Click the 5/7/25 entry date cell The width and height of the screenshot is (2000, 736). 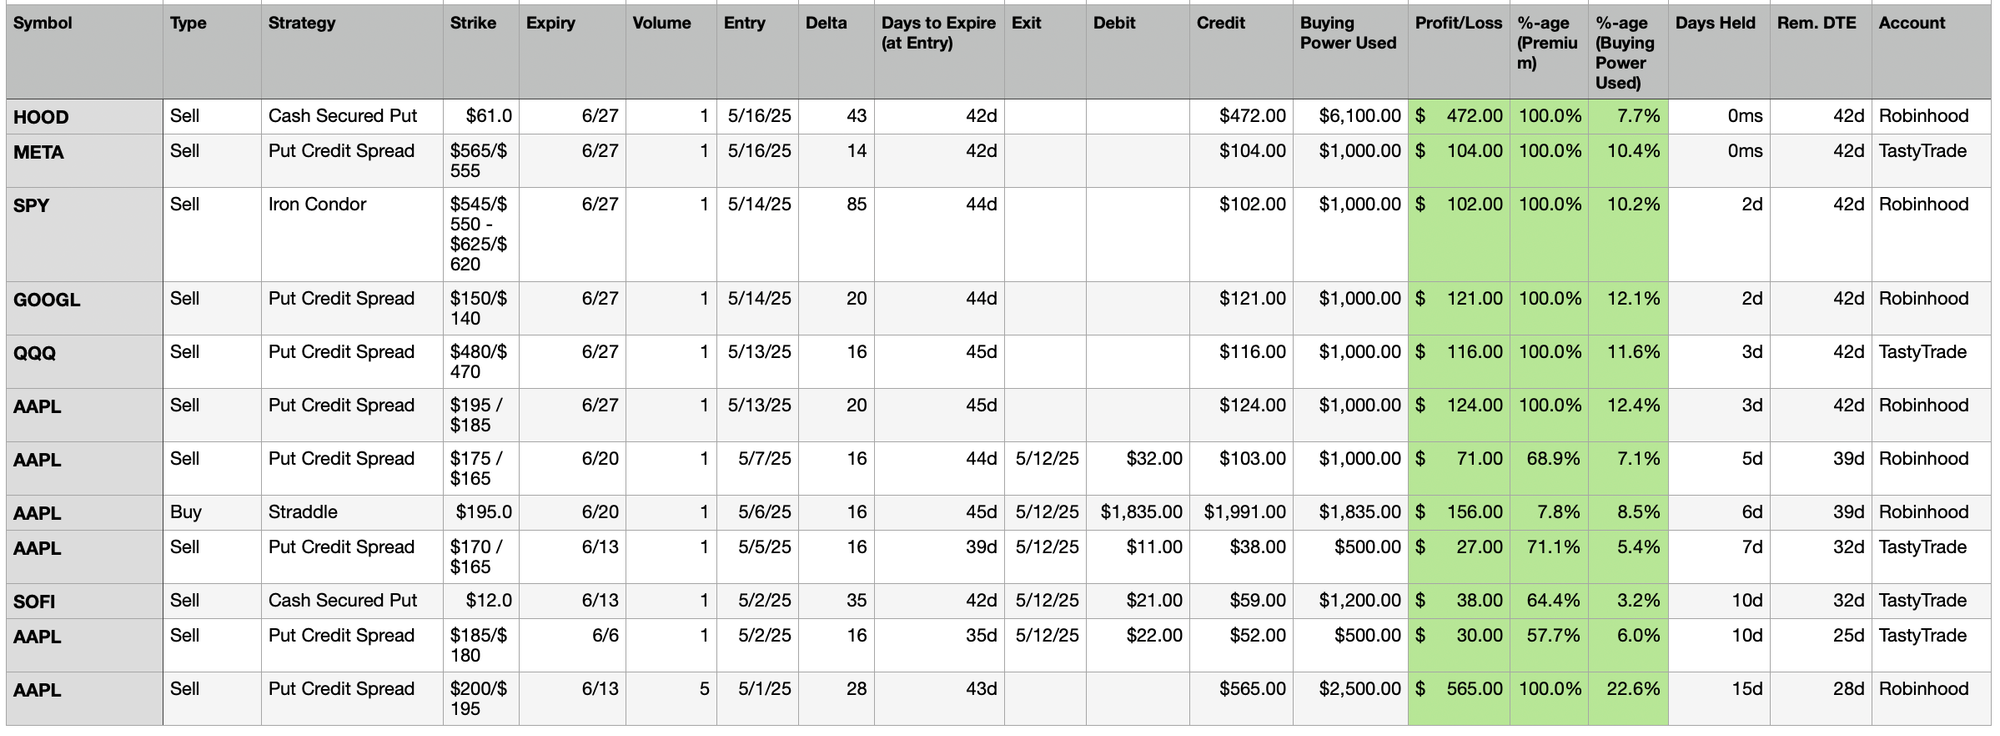pyautogui.click(x=757, y=469)
